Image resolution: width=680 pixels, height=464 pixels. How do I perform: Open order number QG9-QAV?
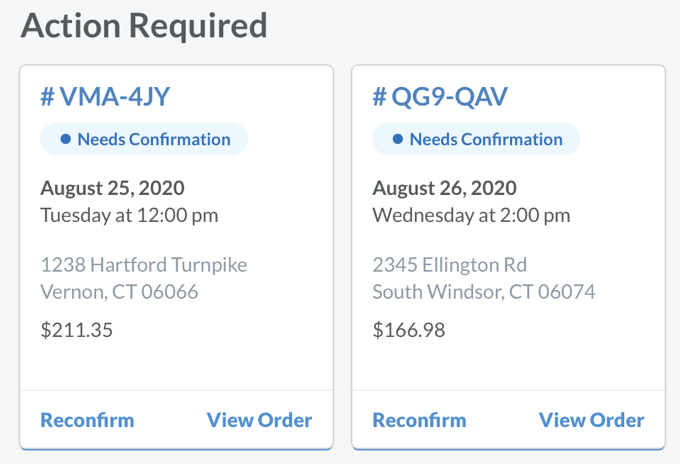coord(440,97)
